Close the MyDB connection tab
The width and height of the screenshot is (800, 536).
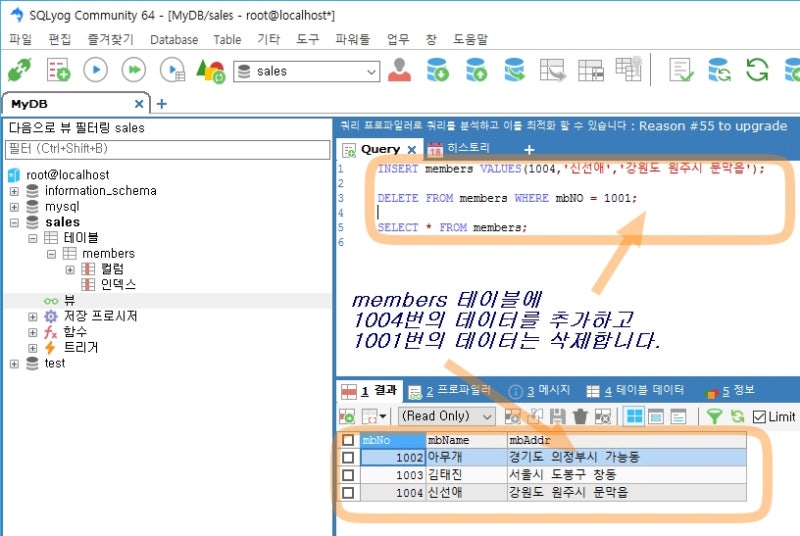[x=138, y=104]
